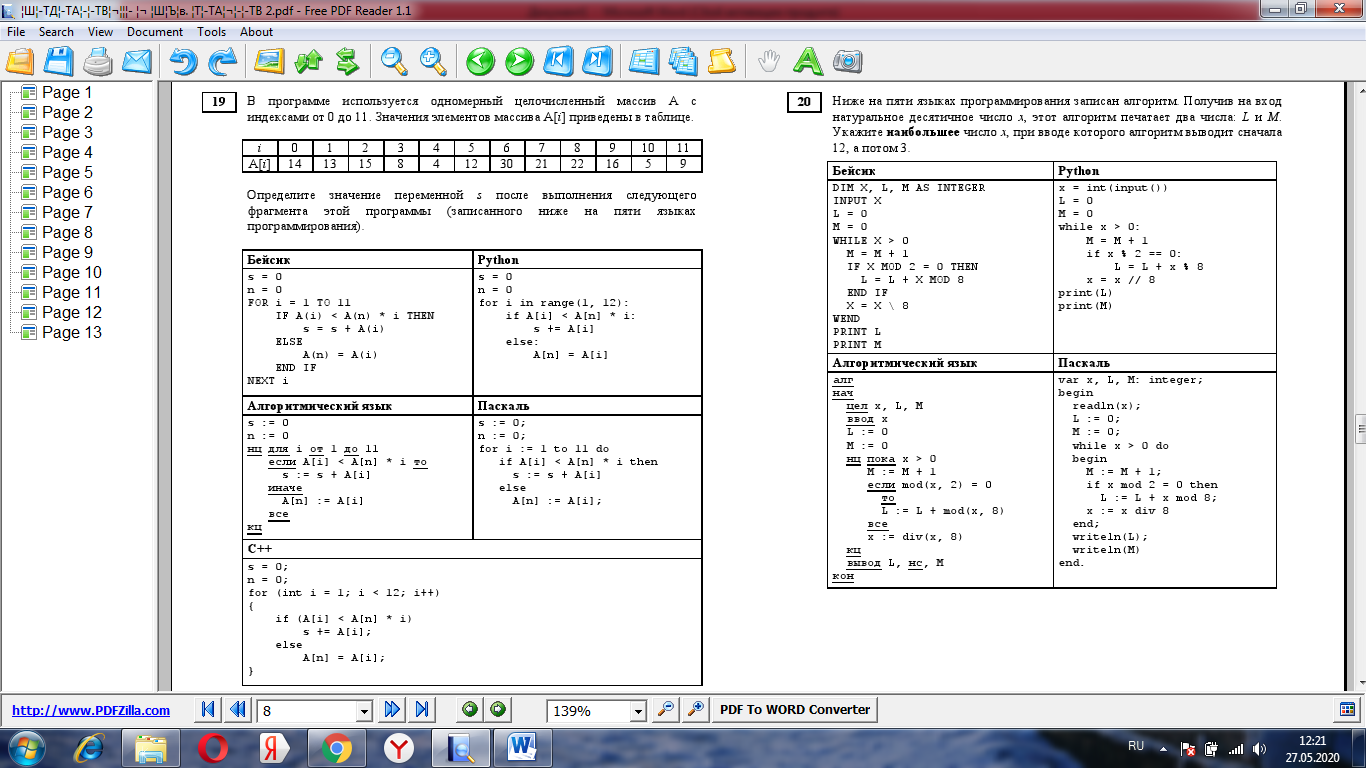This screenshot has width=1366, height=768.
Task: Click the previous-page double arrow in bottom bar
Action: point(238,710)
